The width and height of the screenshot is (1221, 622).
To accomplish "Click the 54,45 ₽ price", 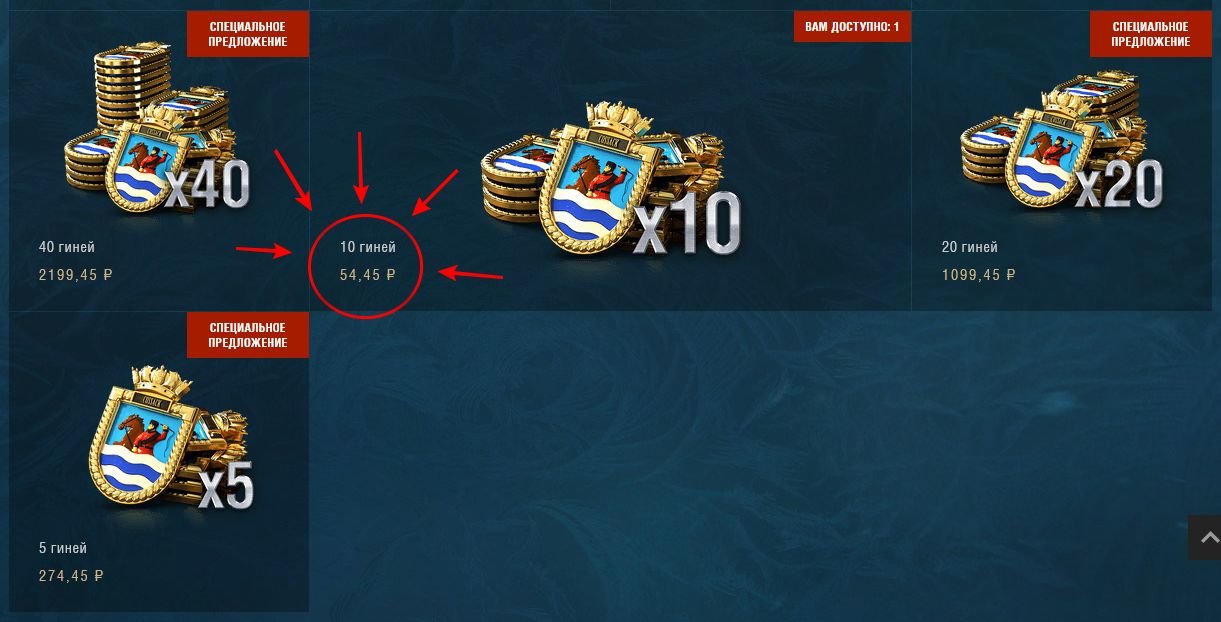I will tap(368, 274).
